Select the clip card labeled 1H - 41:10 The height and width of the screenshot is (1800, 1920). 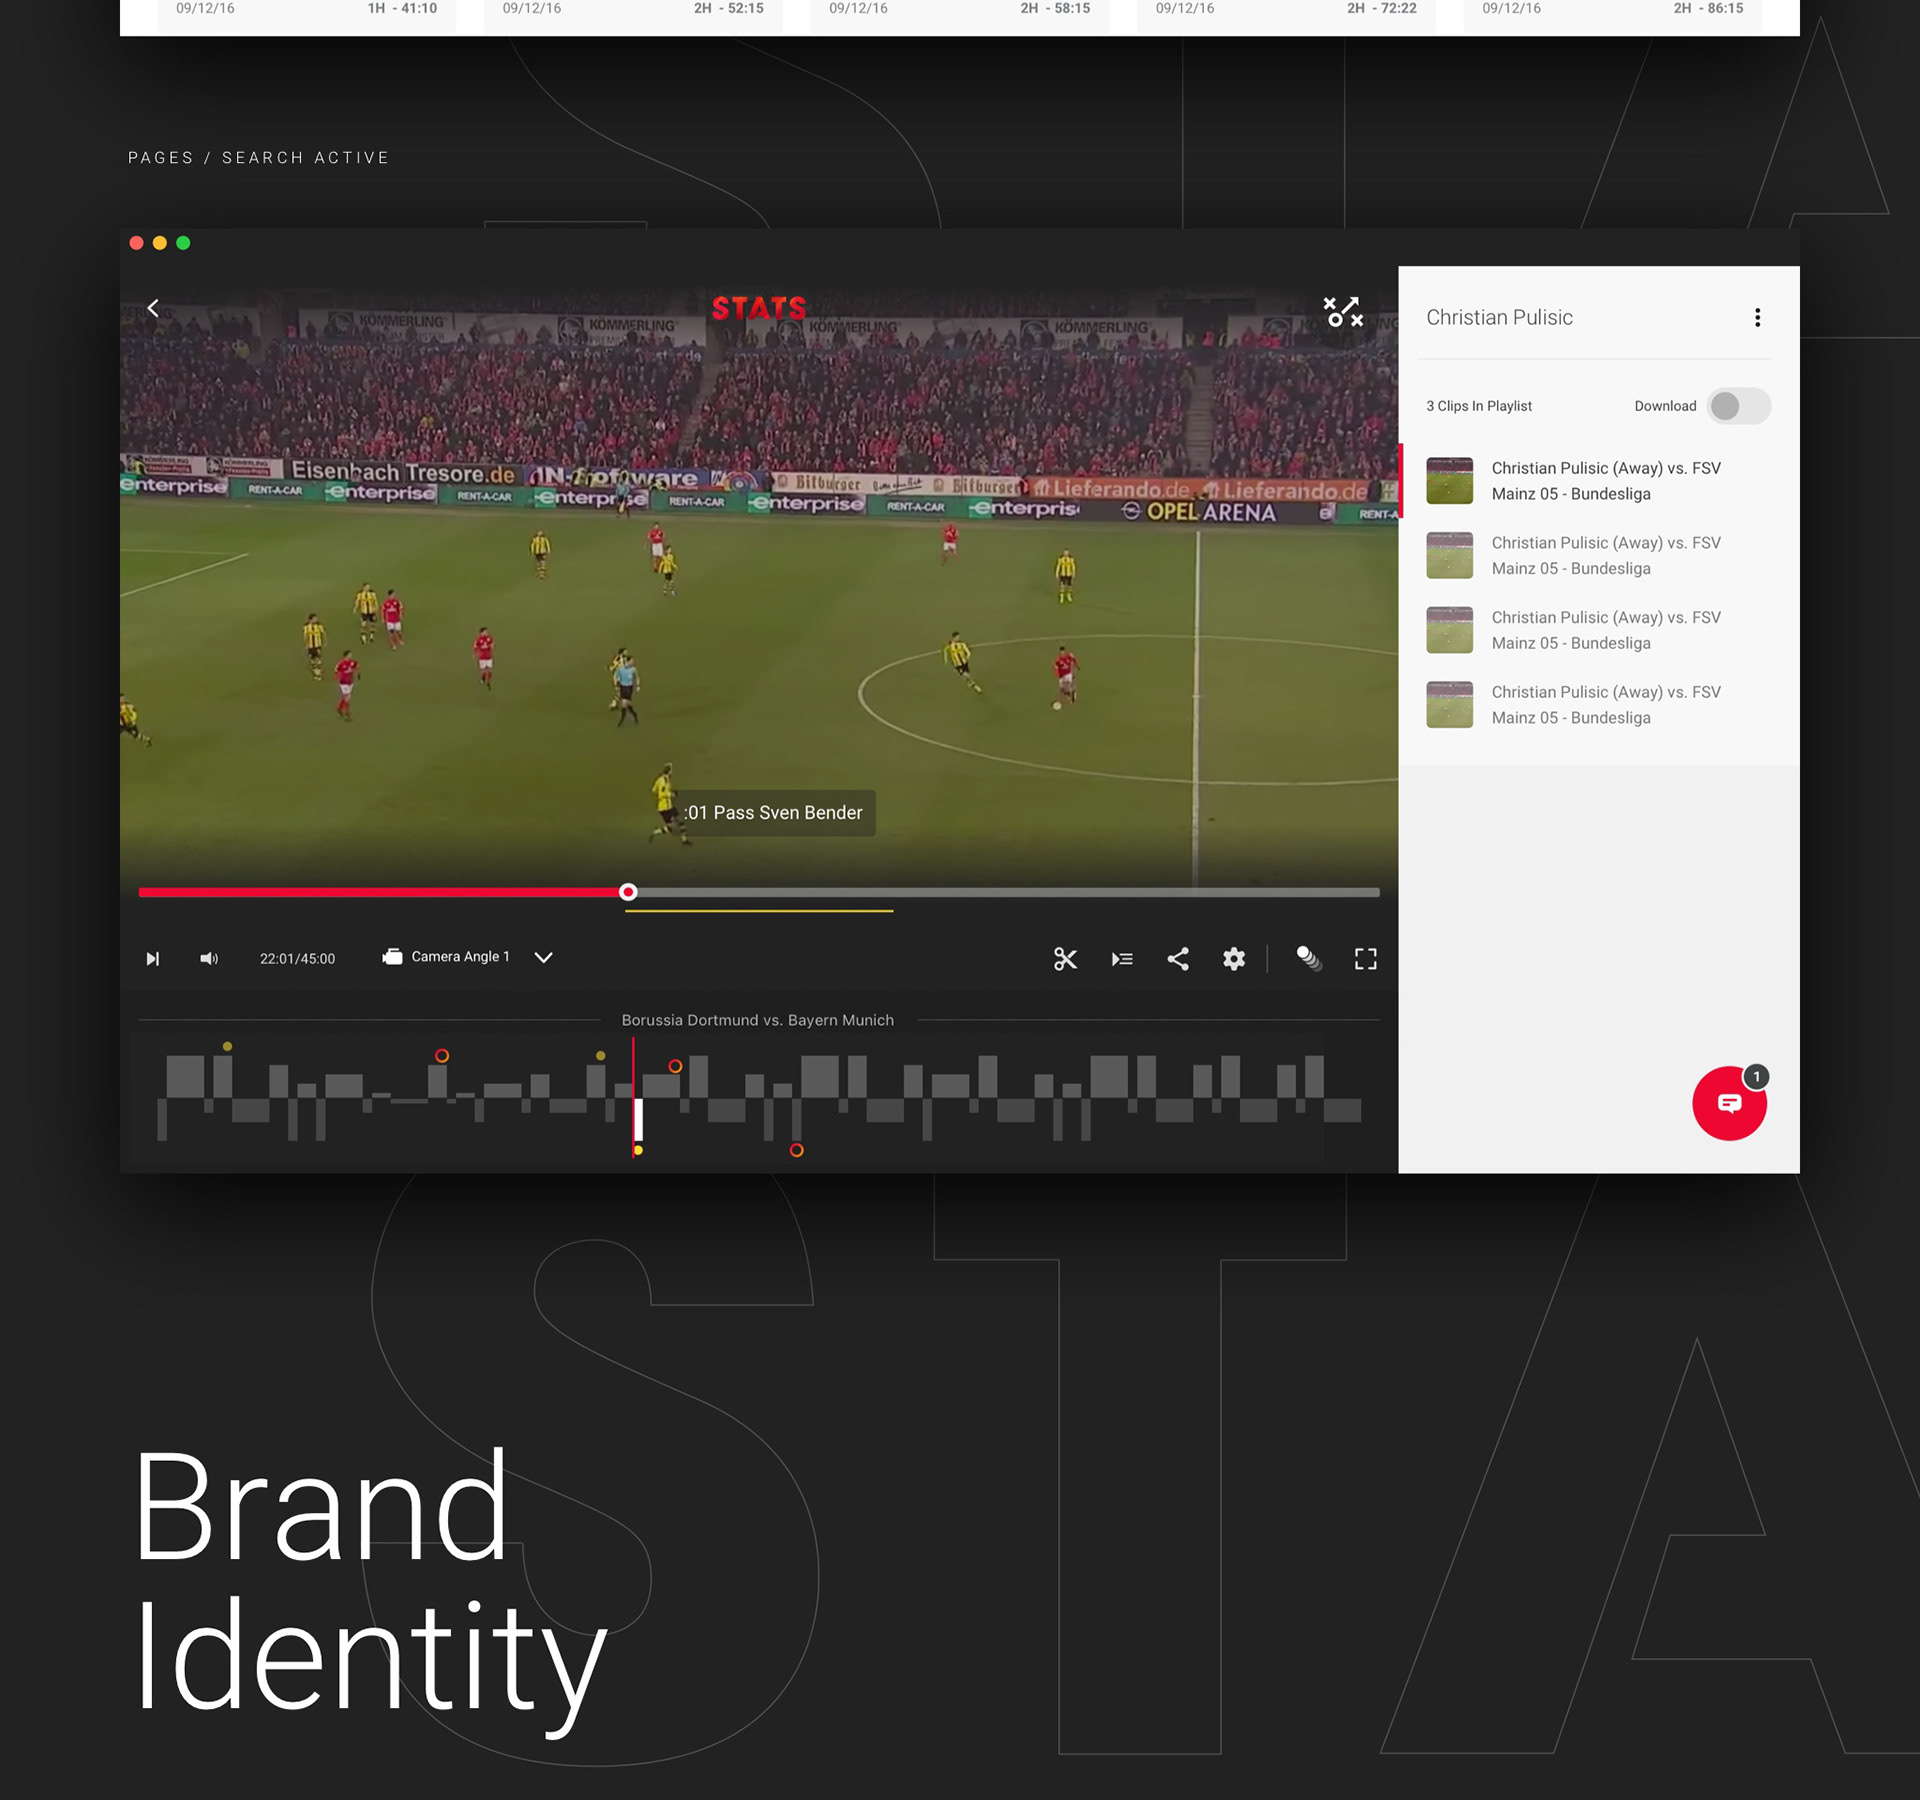(307, 14)
